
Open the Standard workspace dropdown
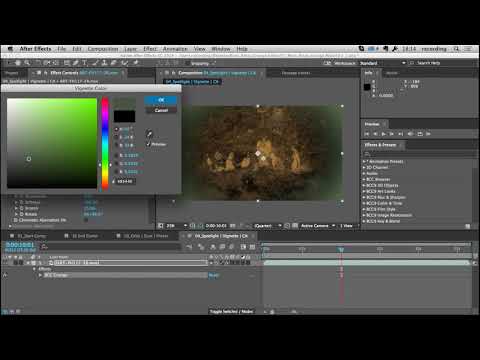tap(383, 63)
